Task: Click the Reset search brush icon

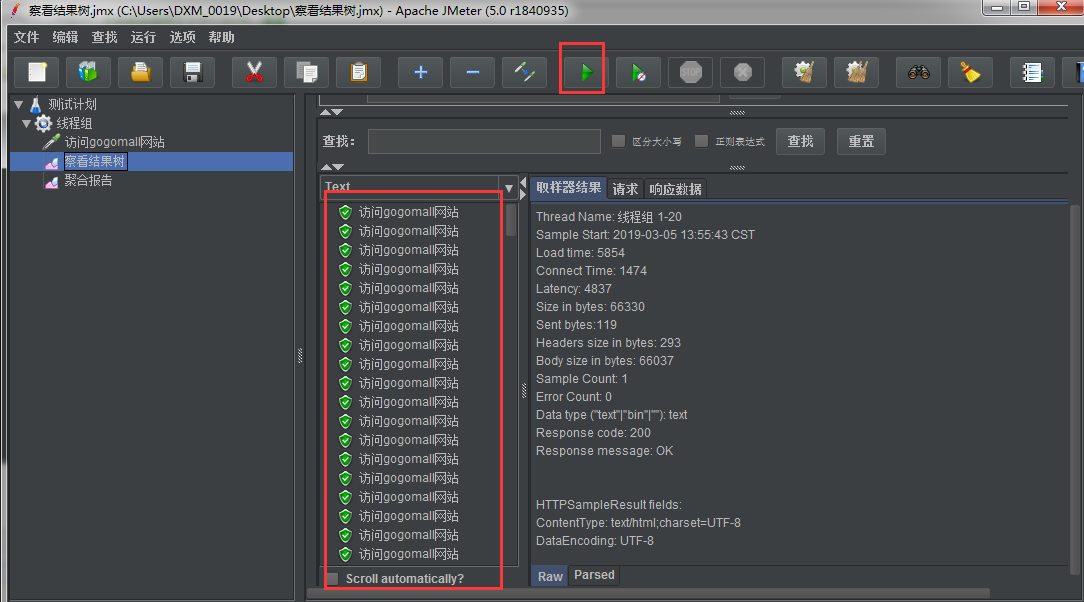Action: (x=970, y=72)
